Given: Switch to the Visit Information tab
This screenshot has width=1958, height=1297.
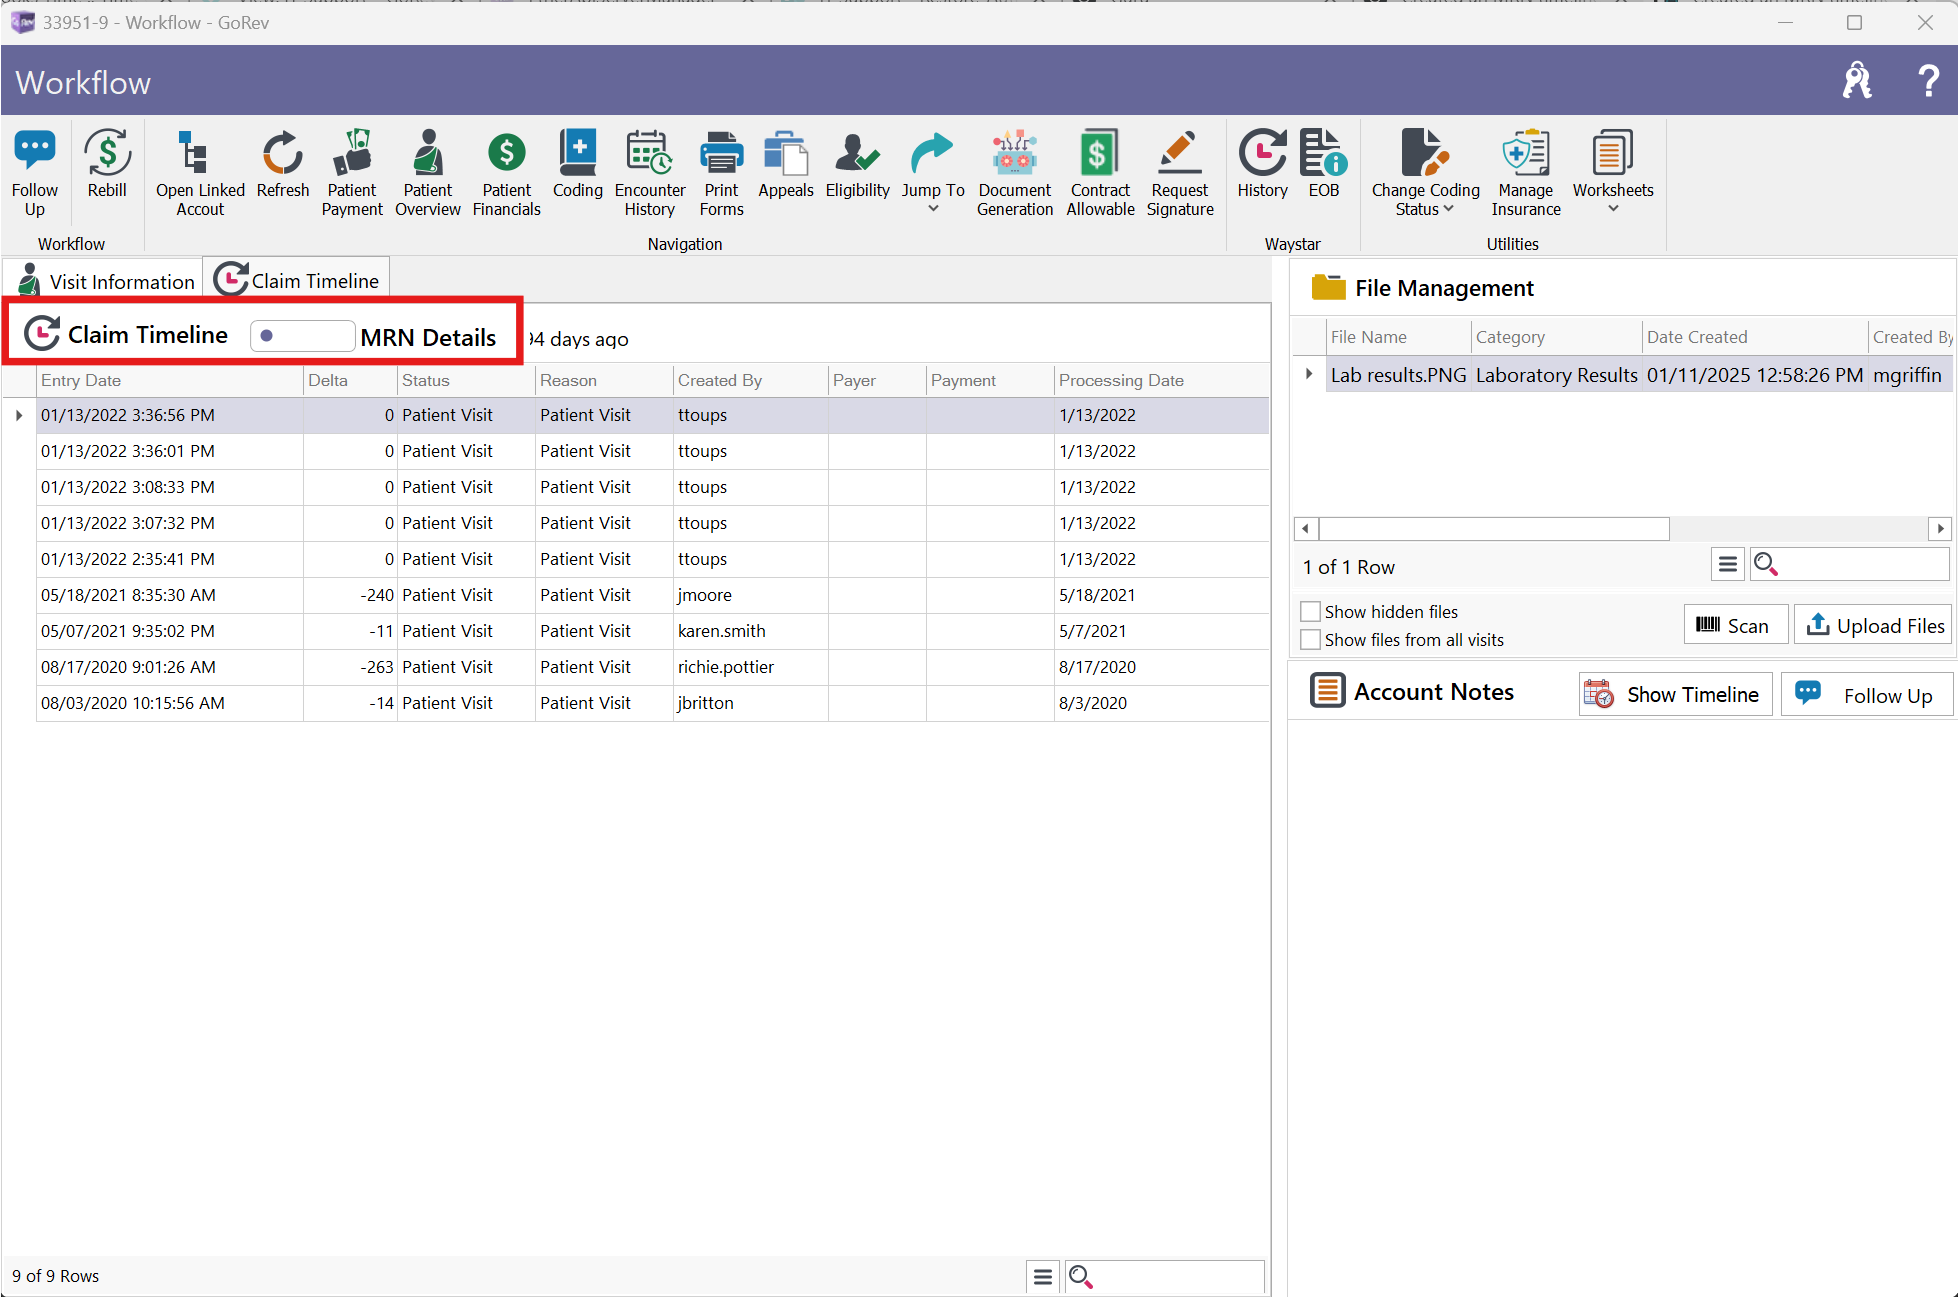Looking at the screenshot, I should point(105,281).
